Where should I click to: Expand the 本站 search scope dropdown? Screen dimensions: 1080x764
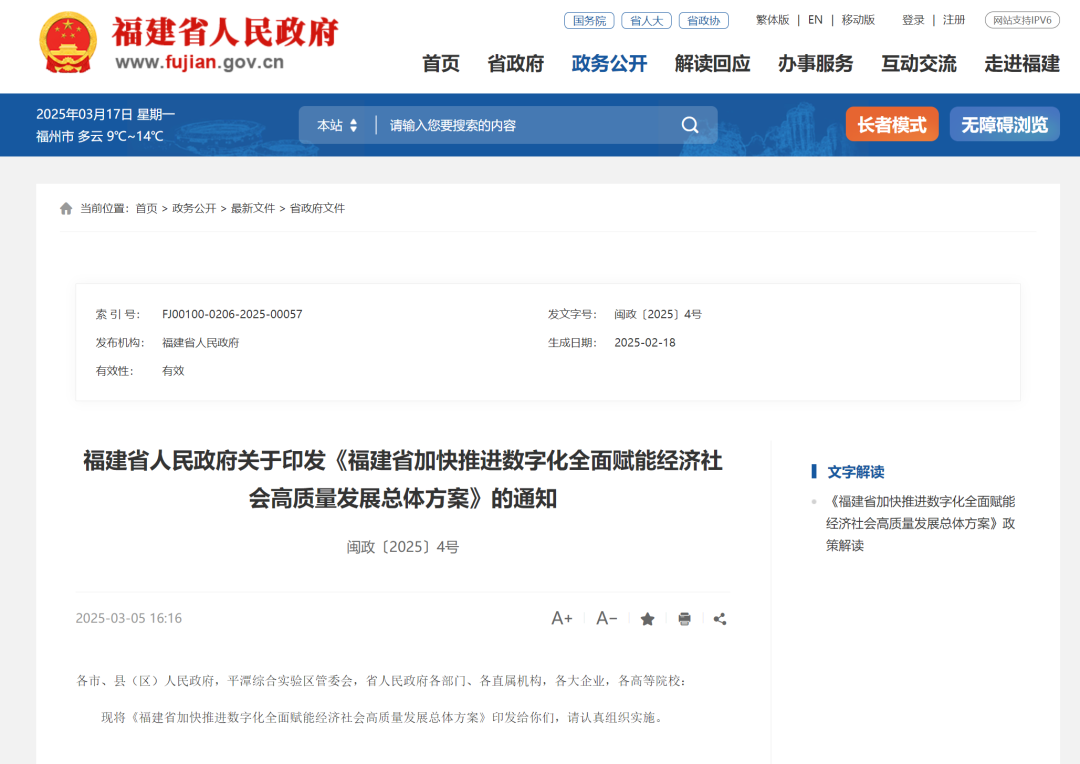click(x=337, y=125)
